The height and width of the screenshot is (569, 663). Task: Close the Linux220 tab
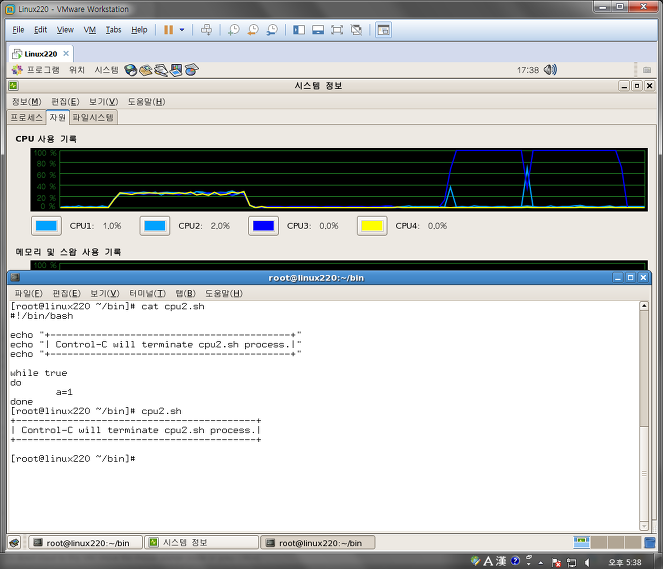pyautogui.click(x=66, y=53)
